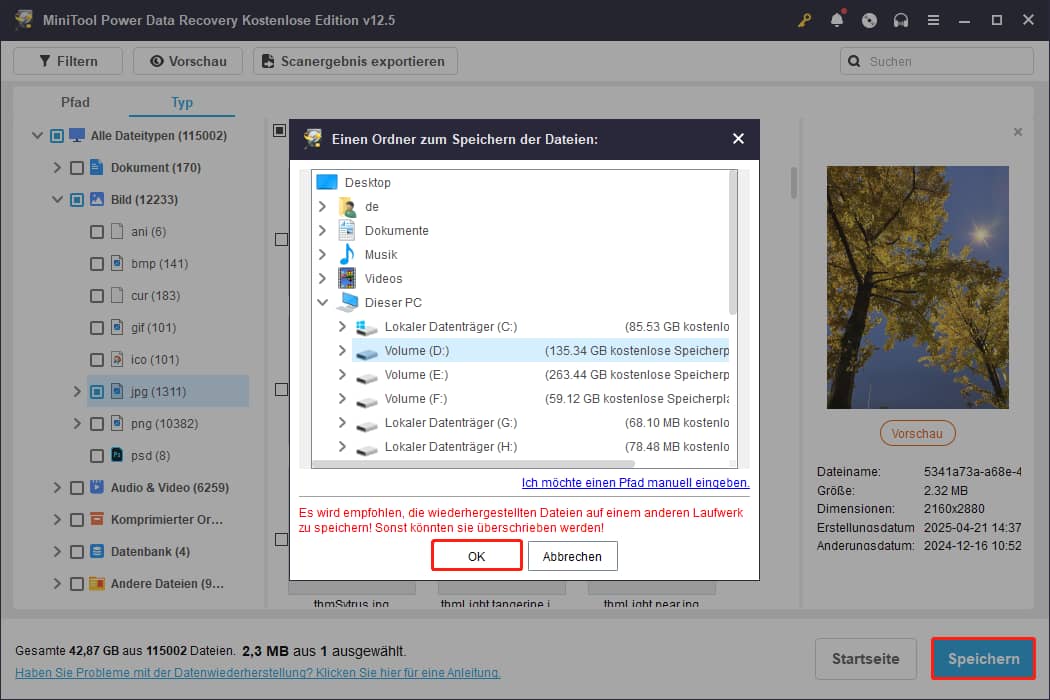Switch to the Pfad tab

[x=75, y=102]
